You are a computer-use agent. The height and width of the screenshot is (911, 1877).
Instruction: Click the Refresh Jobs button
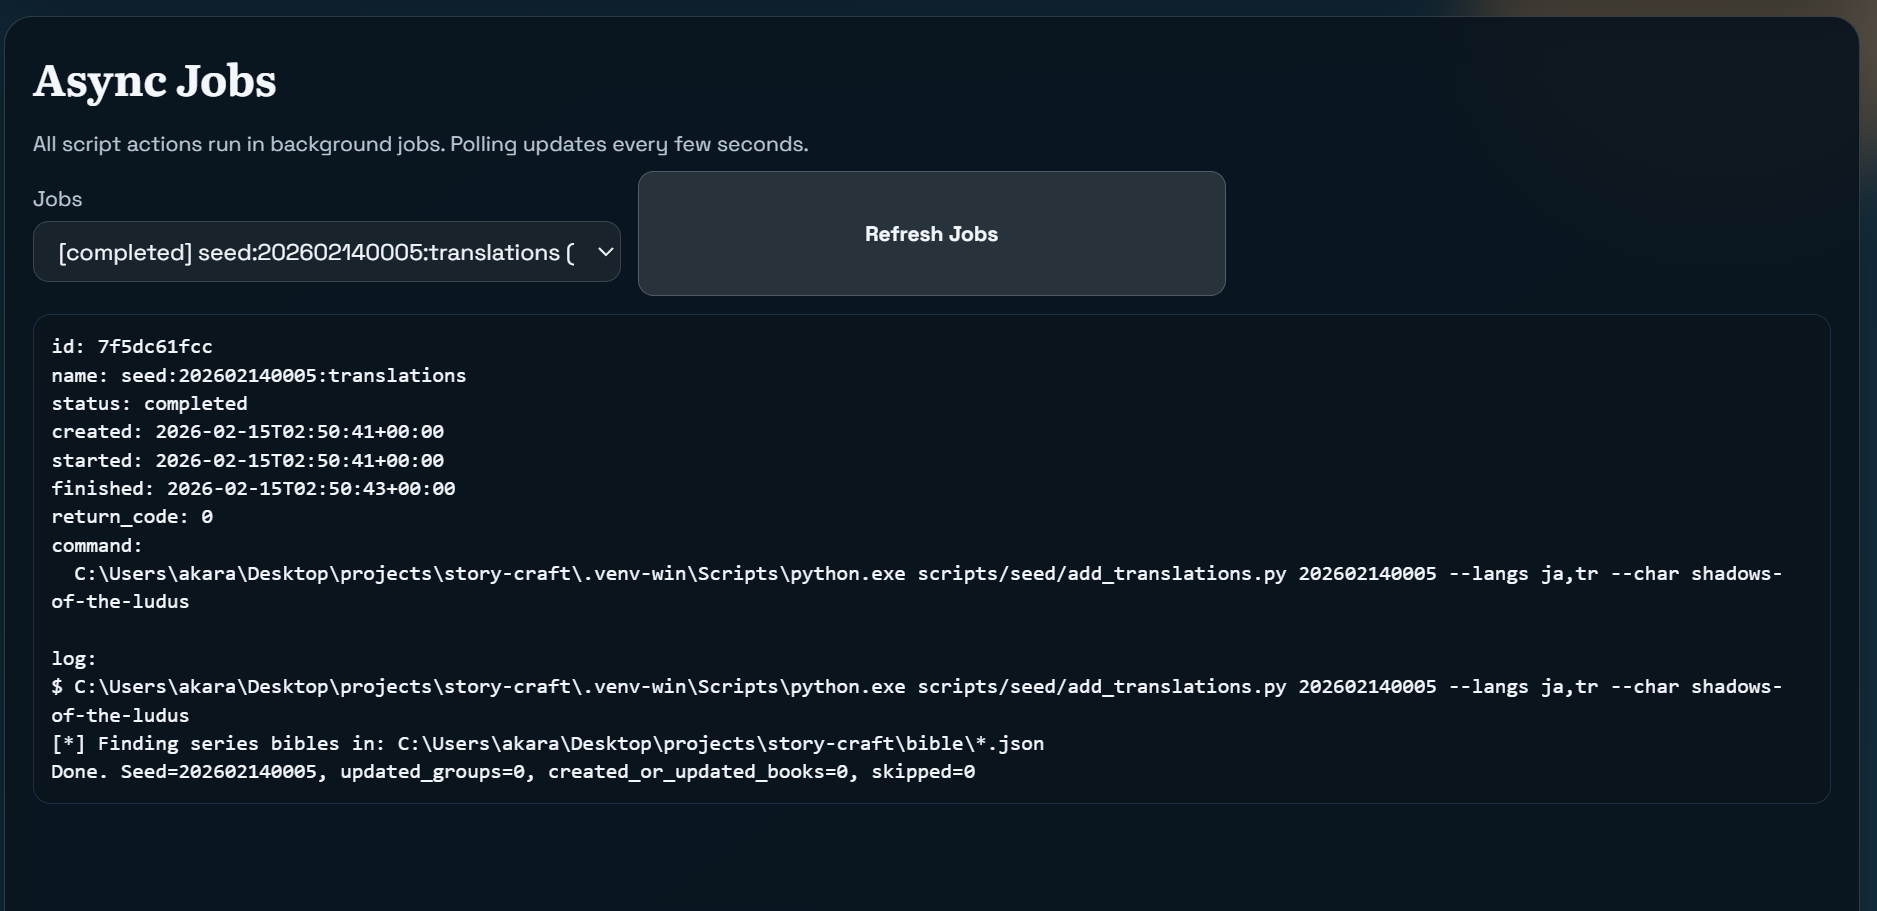[x=931, y=234]
